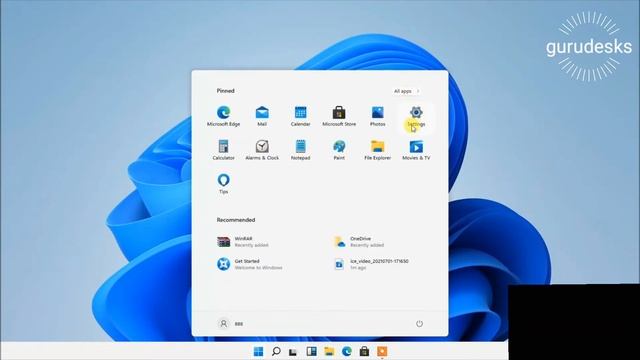
Task: Open the Paint app
Action: 339,150
